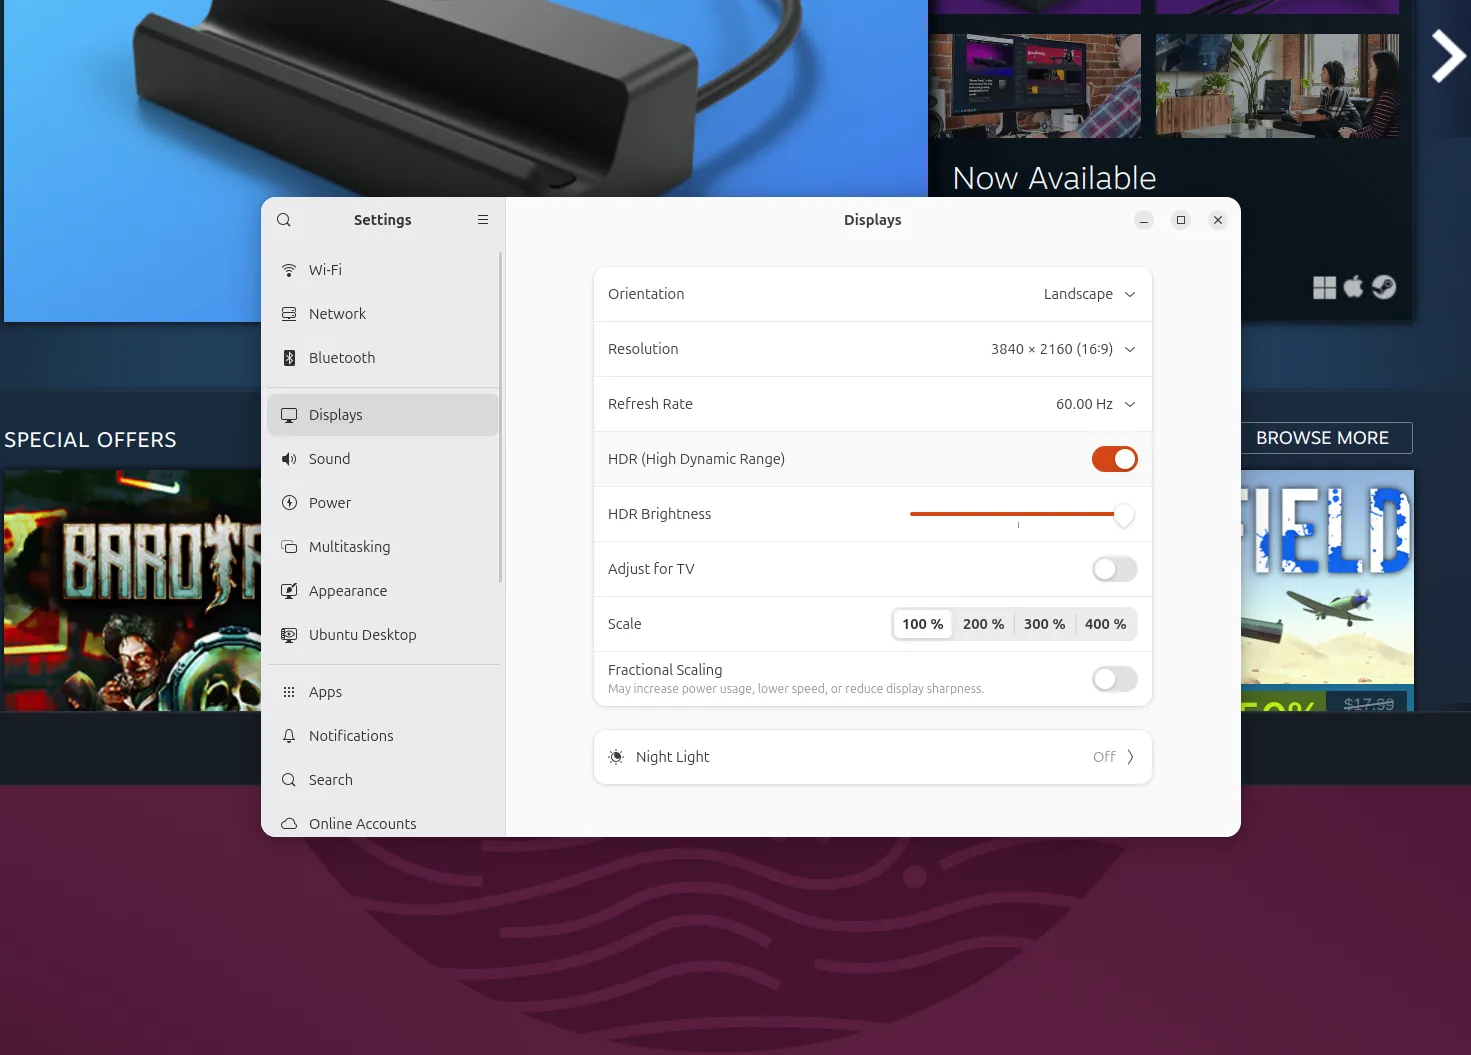Image resolution: width=1471 pixels, height=1055 pixels.
Task: Open the Orientation Landscape dropdown
Action: 1089,294
